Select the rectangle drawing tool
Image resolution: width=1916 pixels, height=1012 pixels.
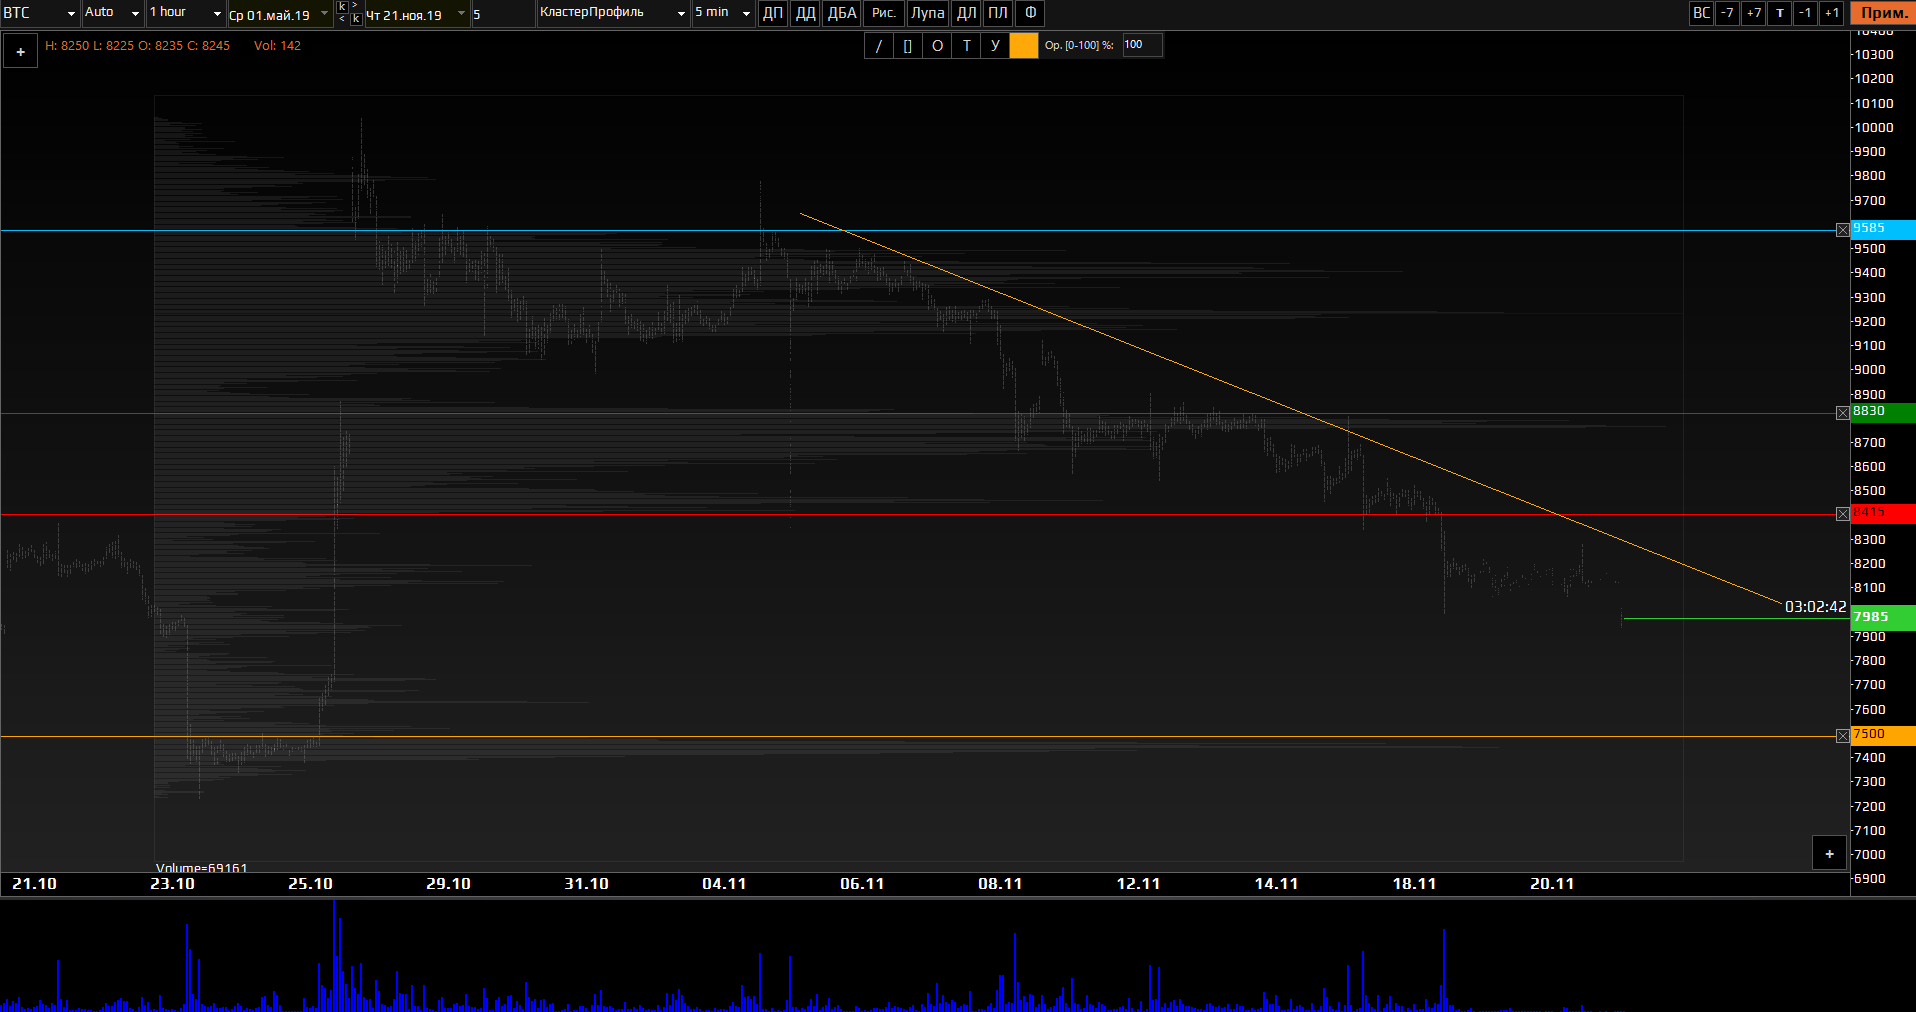(x=907, y=46)
